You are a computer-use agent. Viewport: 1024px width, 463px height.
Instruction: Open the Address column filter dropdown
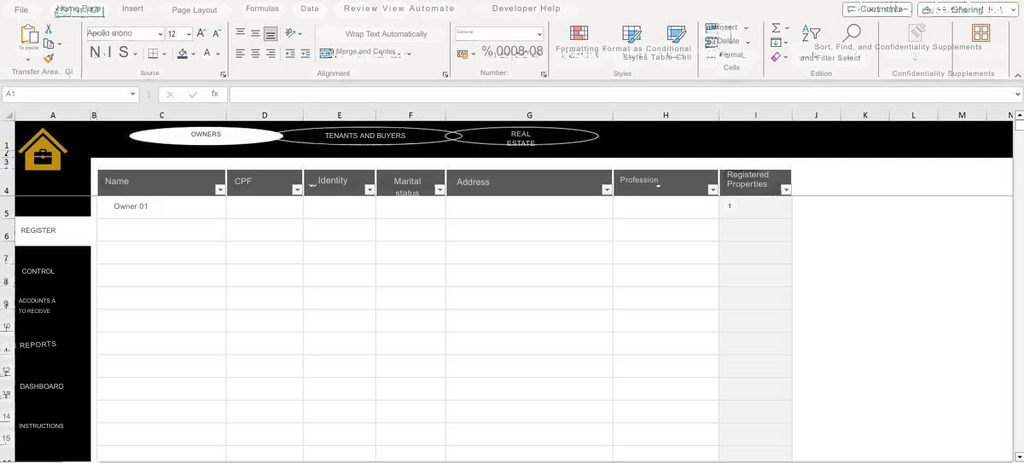[605, 189]
